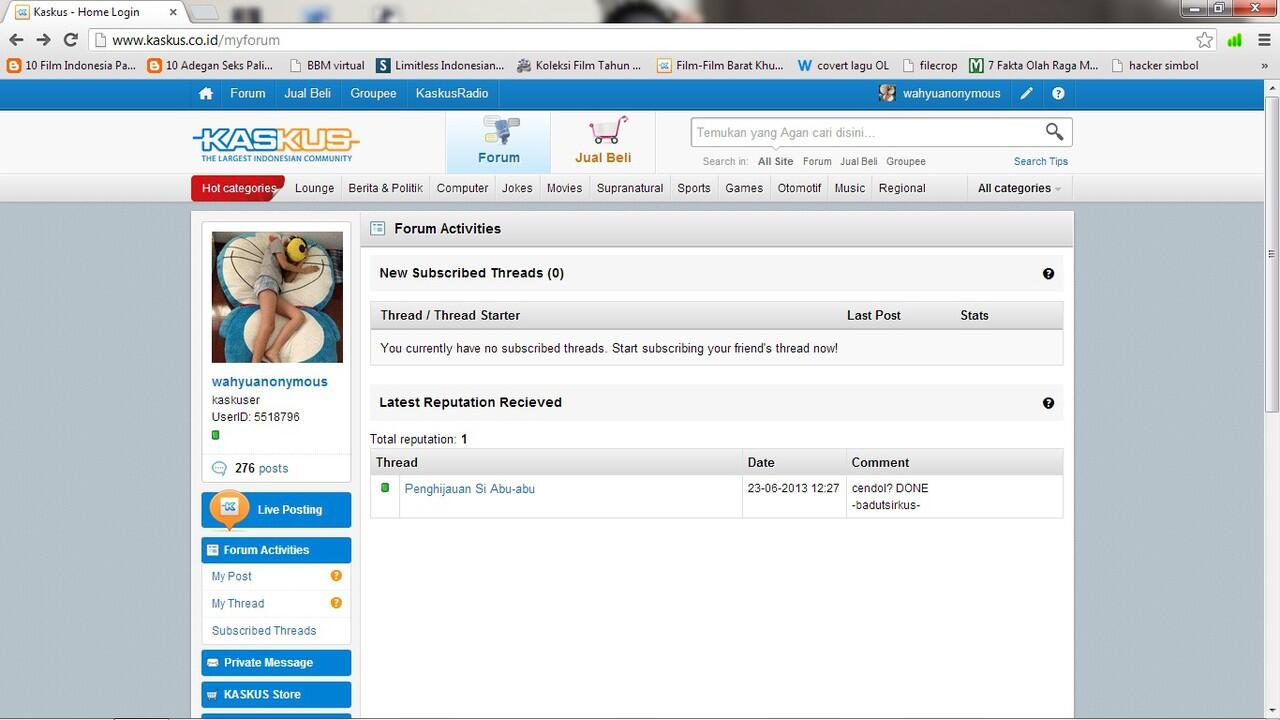Click the posts speech bubble icon
The image size is (1280, 720).
click(219, 468)
